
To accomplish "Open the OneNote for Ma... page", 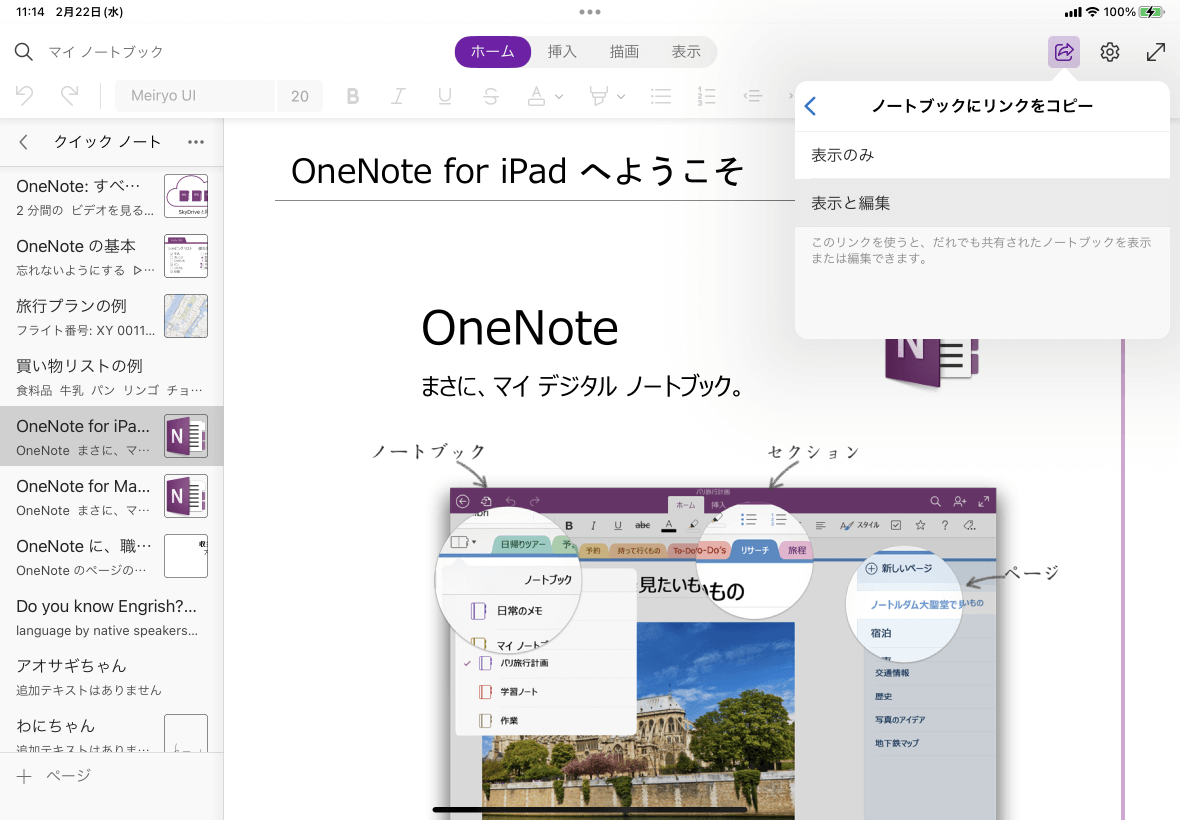I will pos(111,497).
